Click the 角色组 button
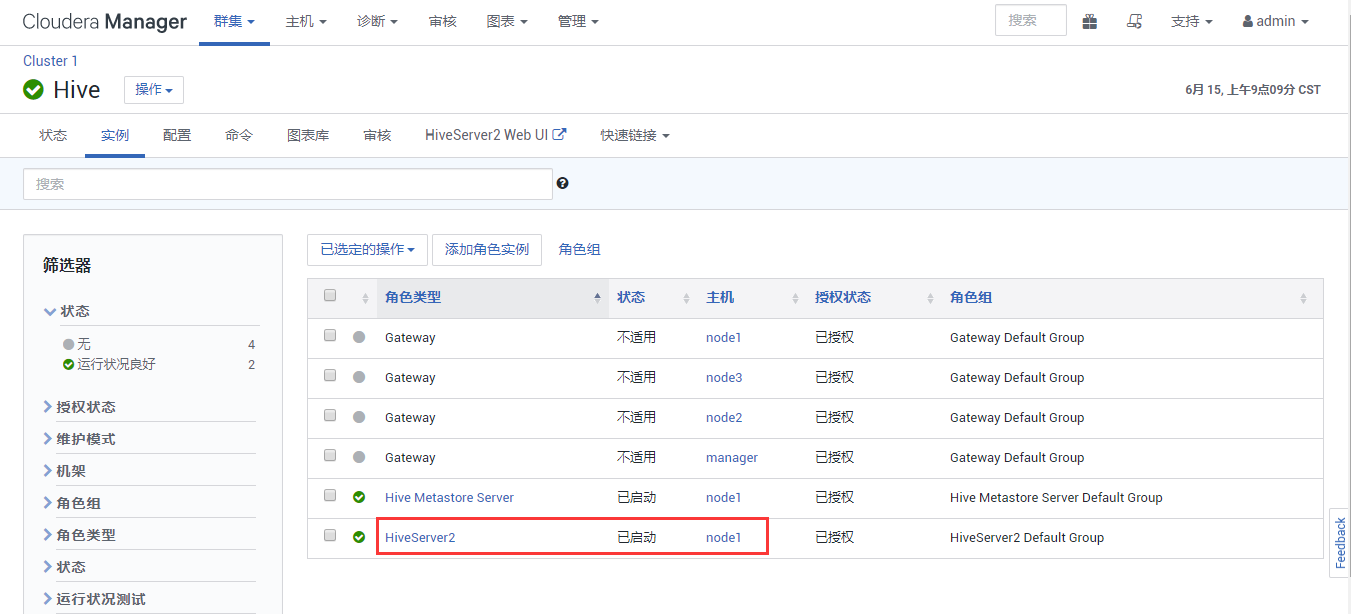The height and width of the screenshot is (614, 1351). pos(580,250)
